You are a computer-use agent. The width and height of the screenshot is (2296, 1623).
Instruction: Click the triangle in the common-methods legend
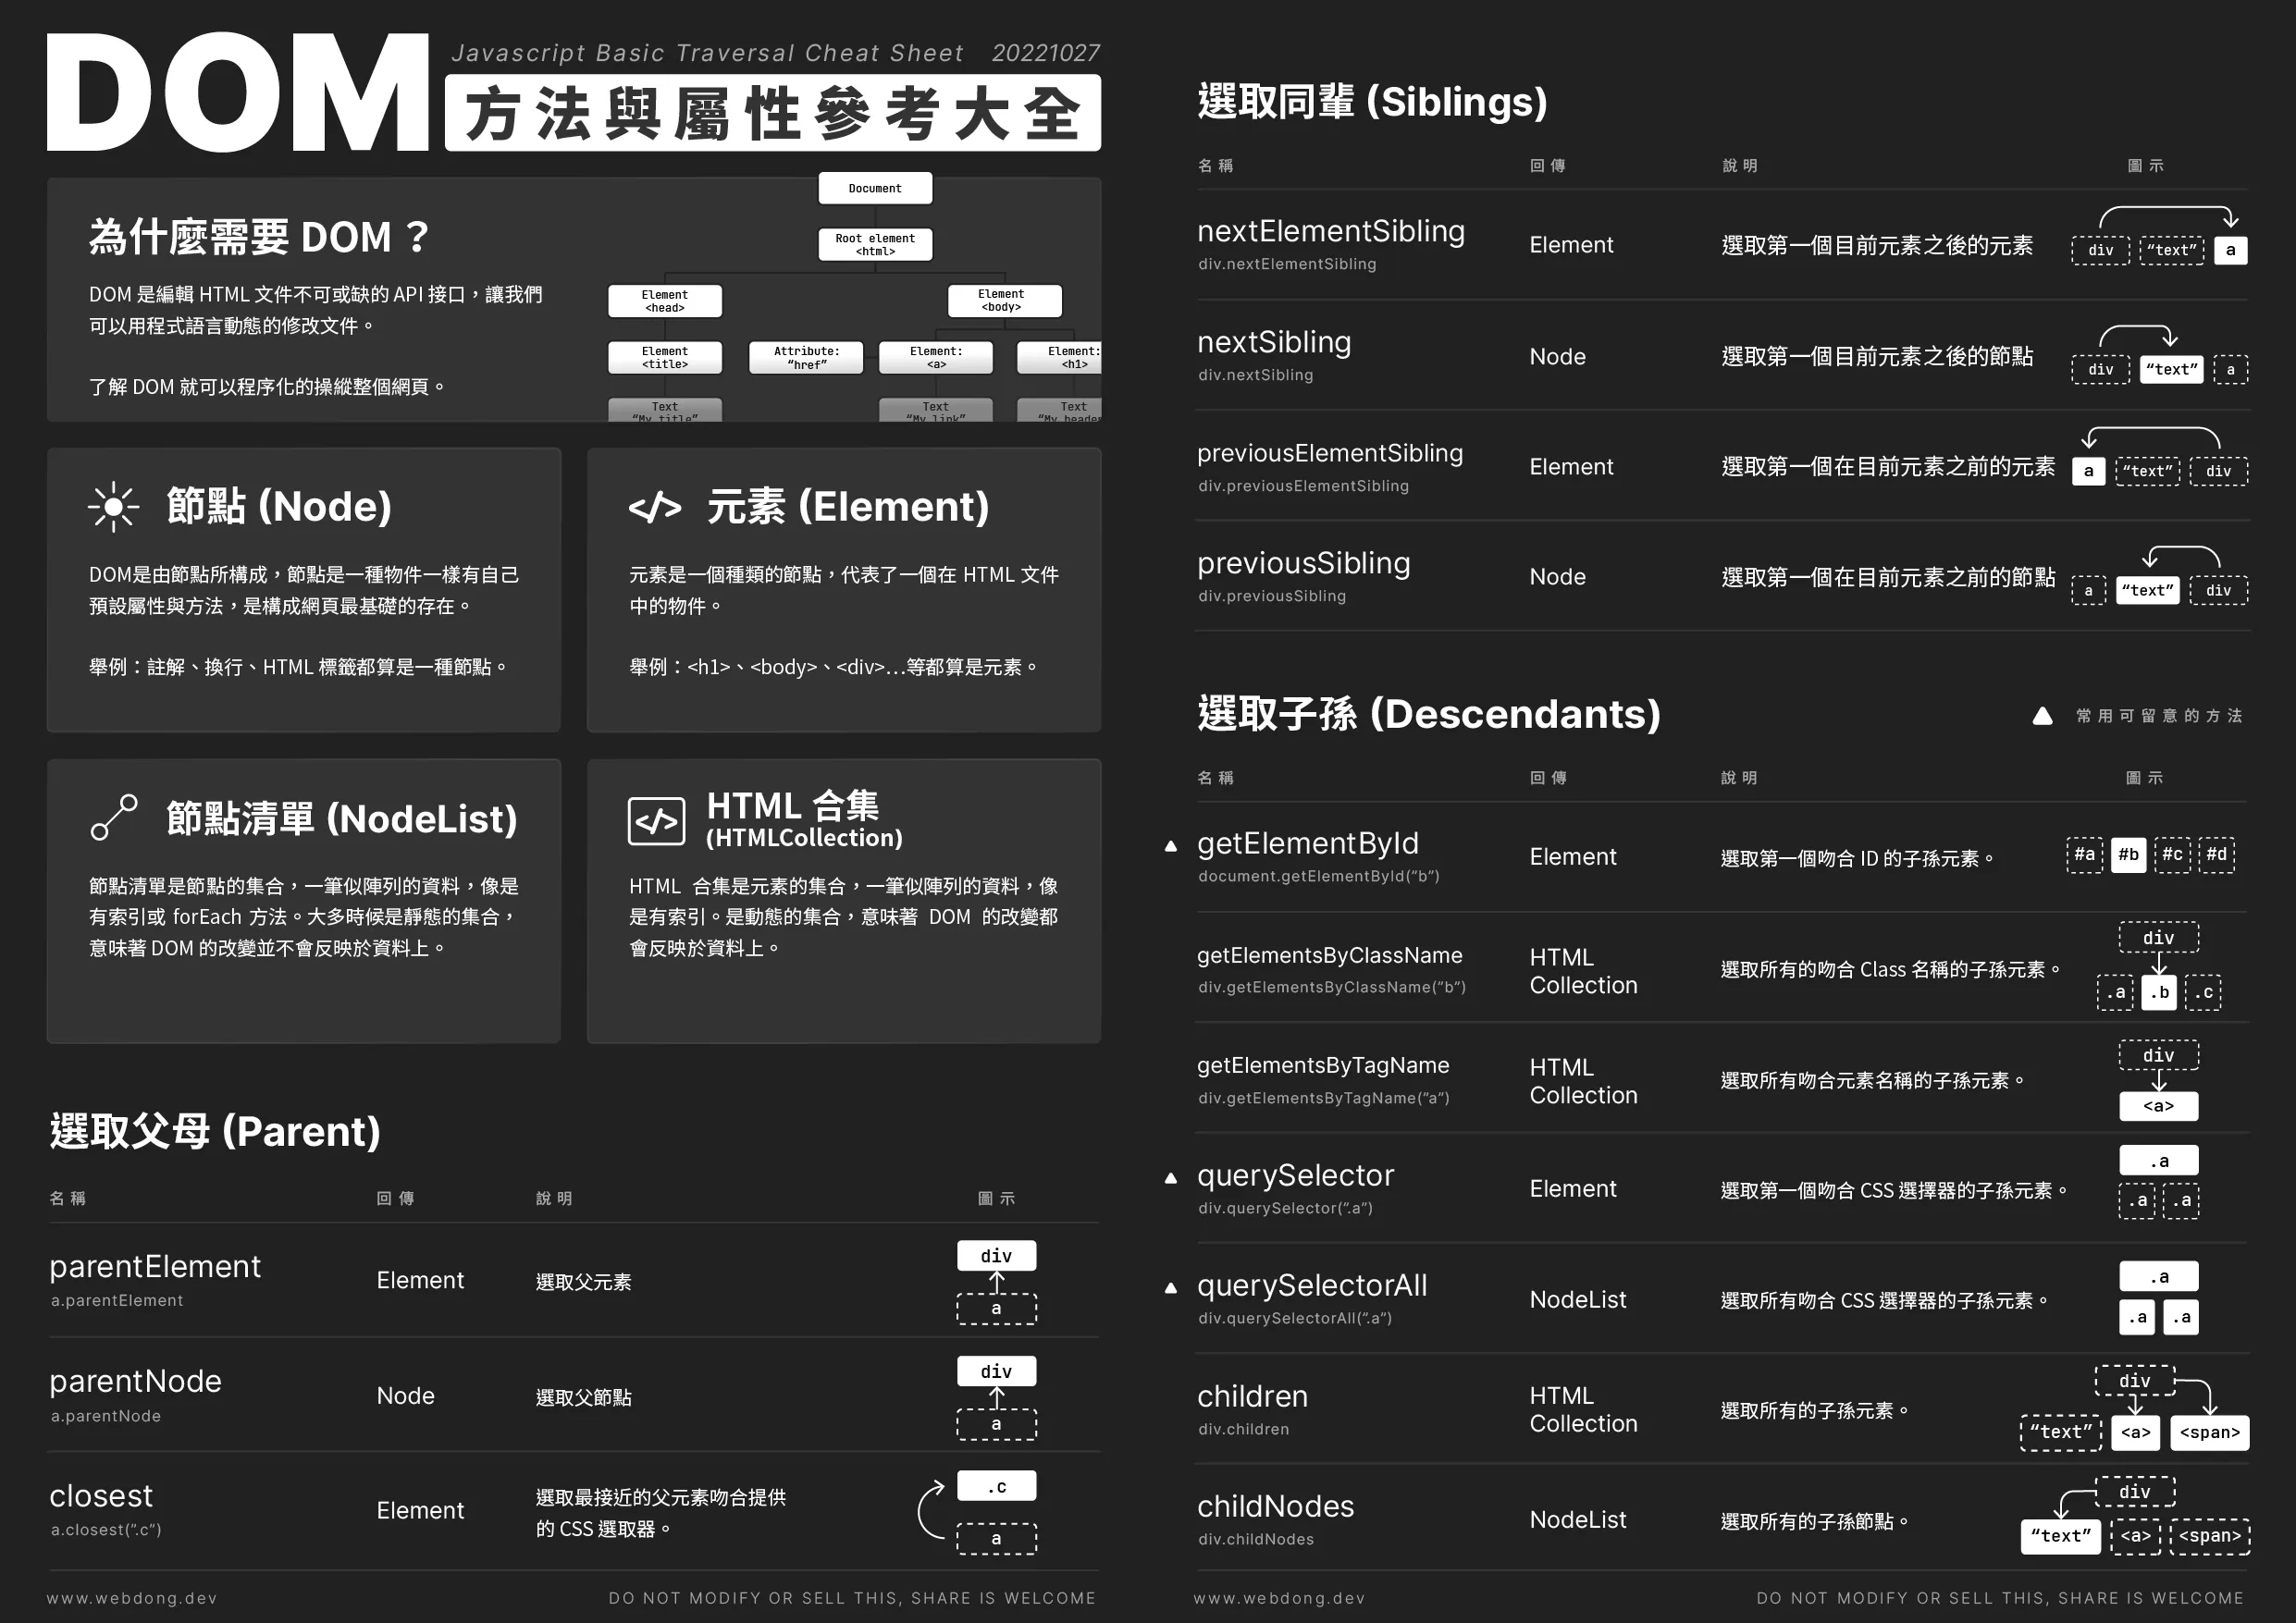2043,716
